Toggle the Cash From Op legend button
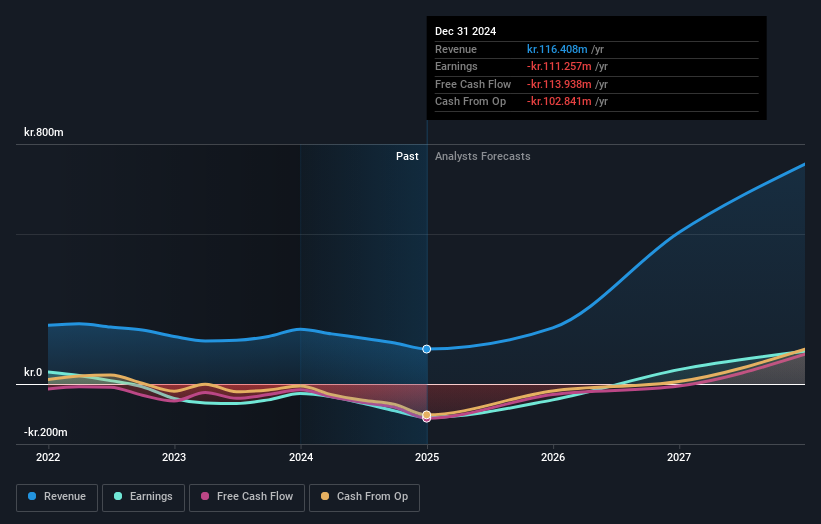Image resolution: width=821 pixels, height=524 pixels. coord(364,497)
